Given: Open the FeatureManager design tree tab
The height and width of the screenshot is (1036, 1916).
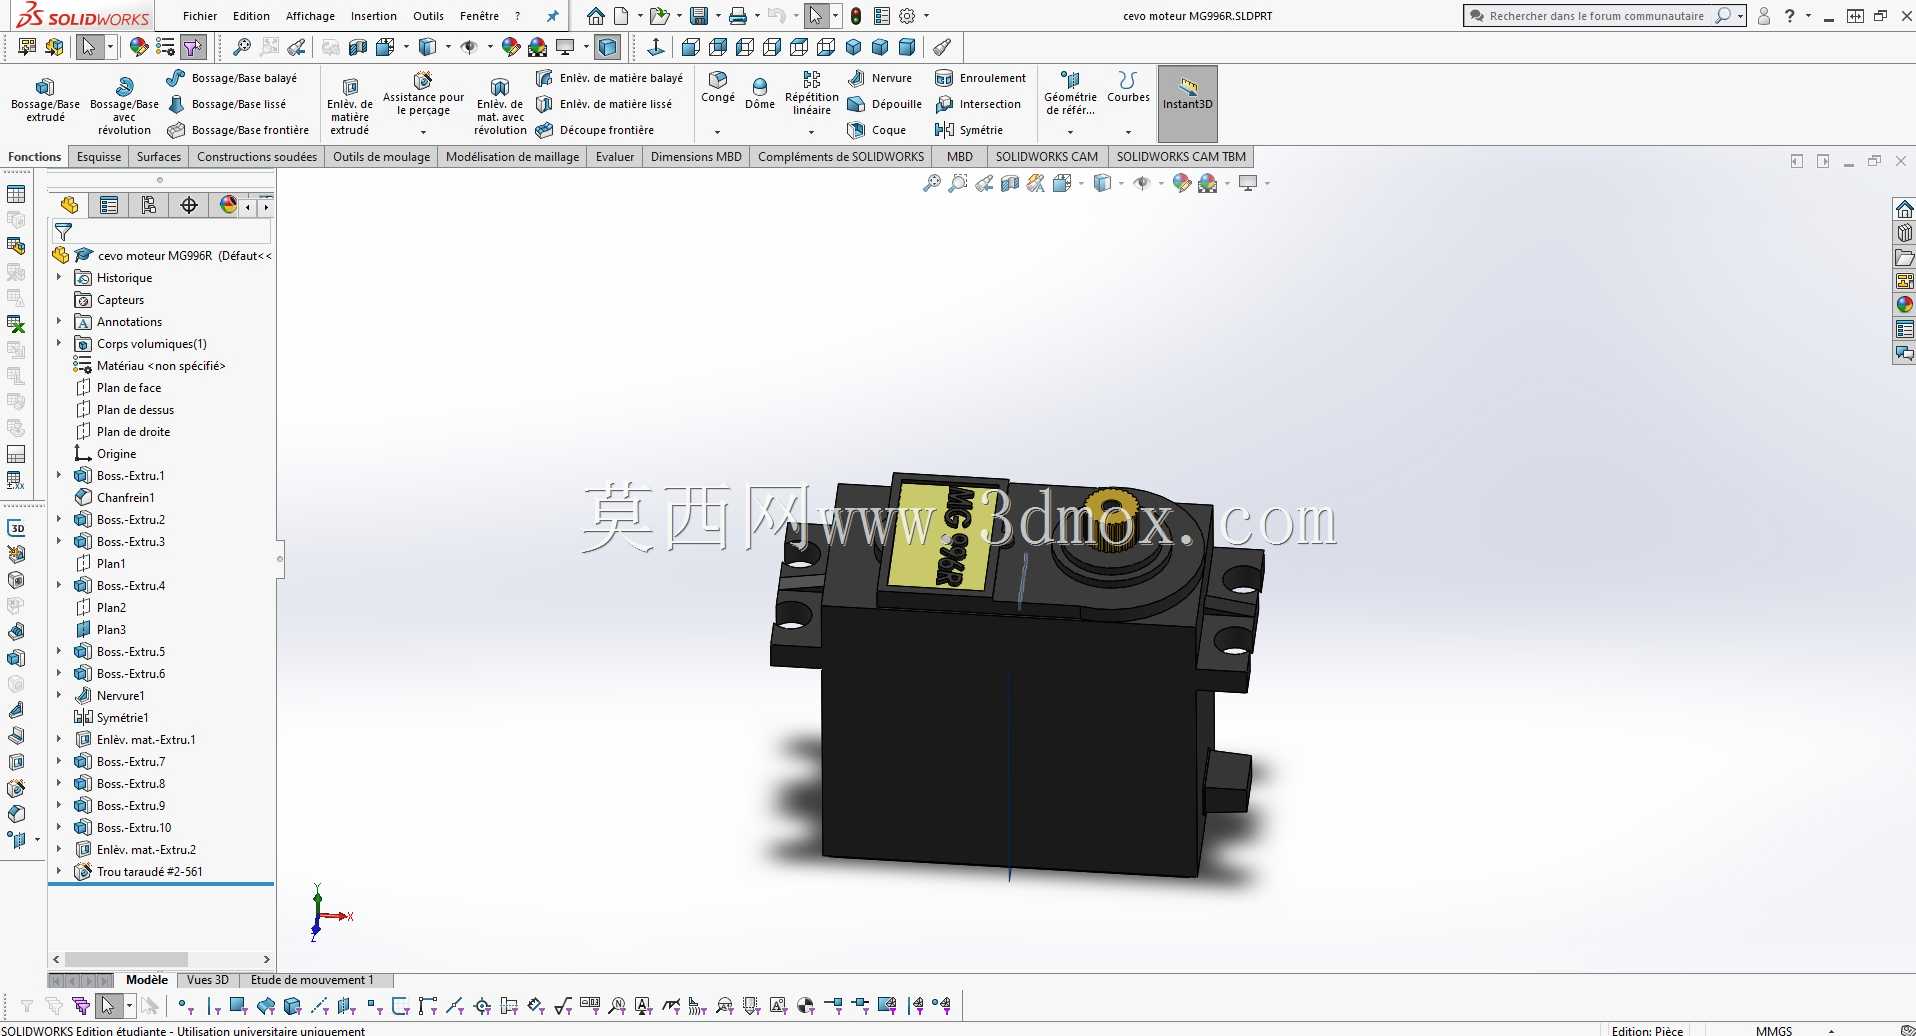Looking at the screenshot, I should [69, 205].
